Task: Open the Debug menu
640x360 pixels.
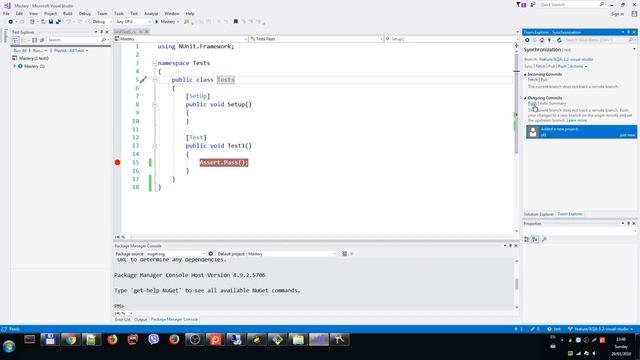Action: point(84,13)
